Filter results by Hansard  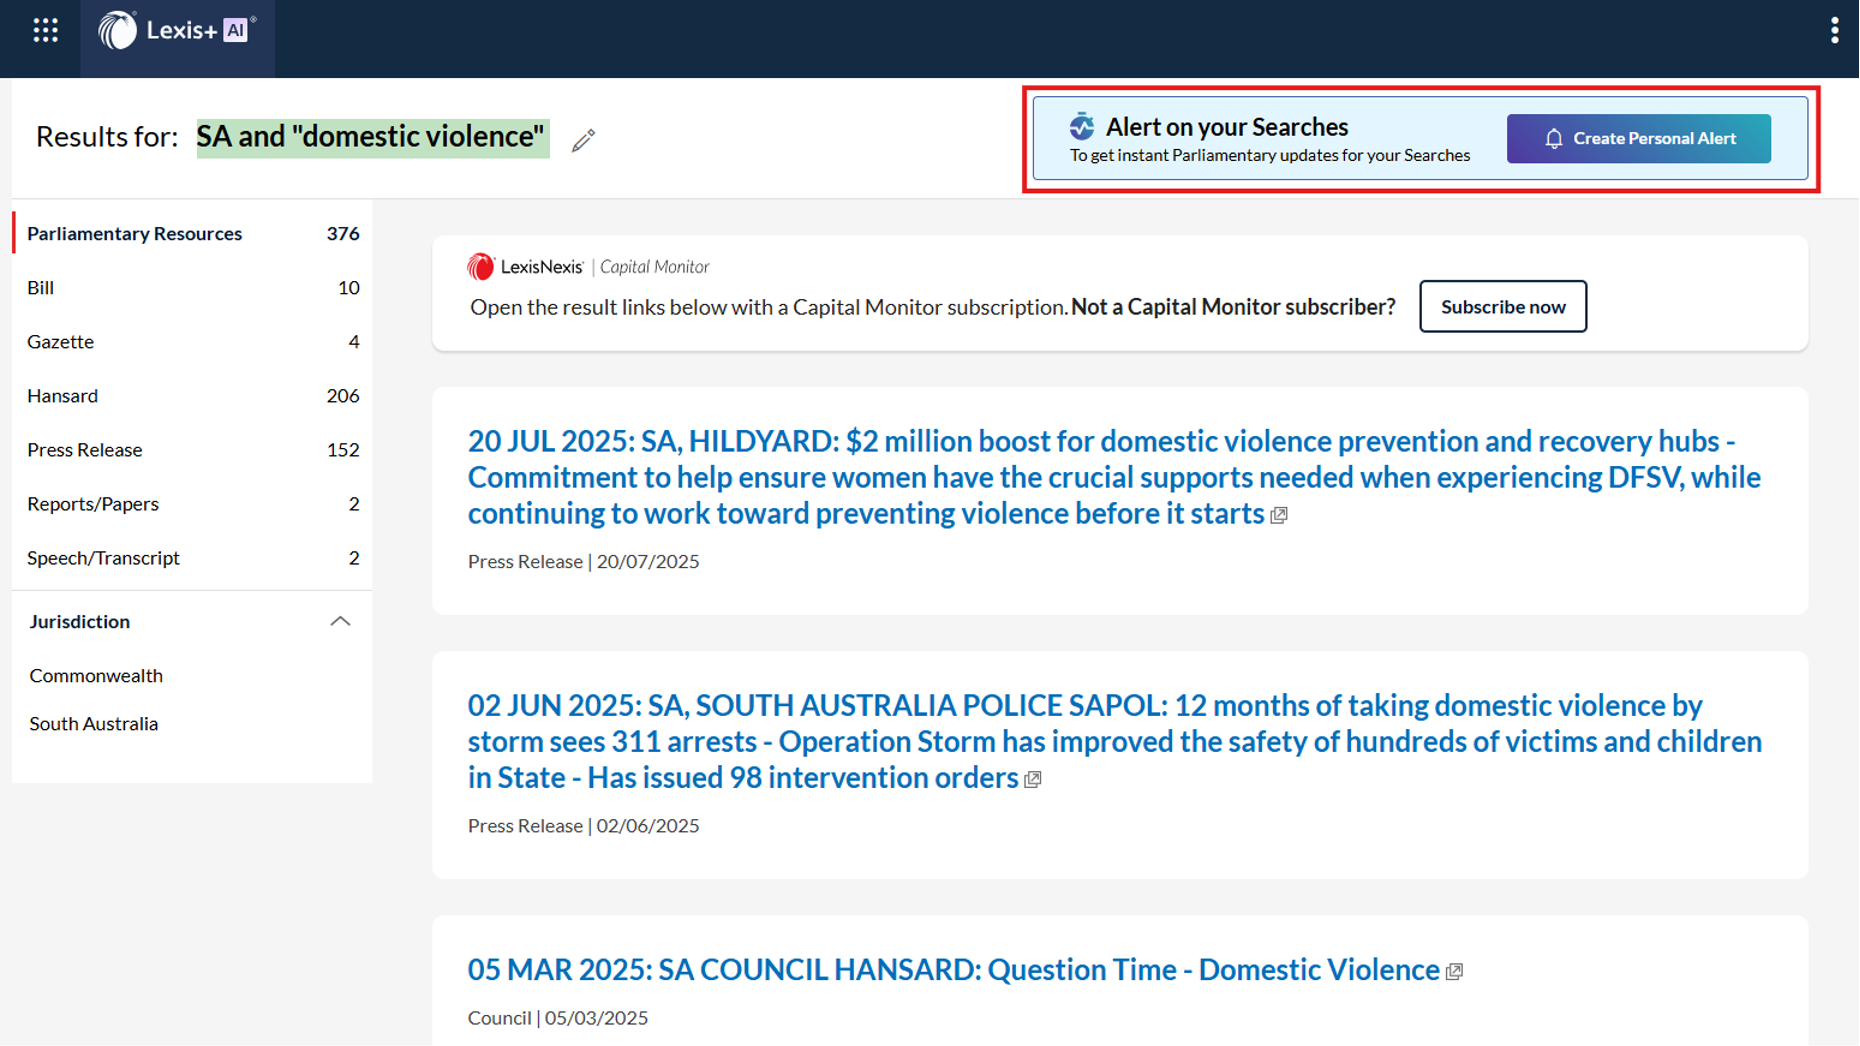[x=62, y=395]
